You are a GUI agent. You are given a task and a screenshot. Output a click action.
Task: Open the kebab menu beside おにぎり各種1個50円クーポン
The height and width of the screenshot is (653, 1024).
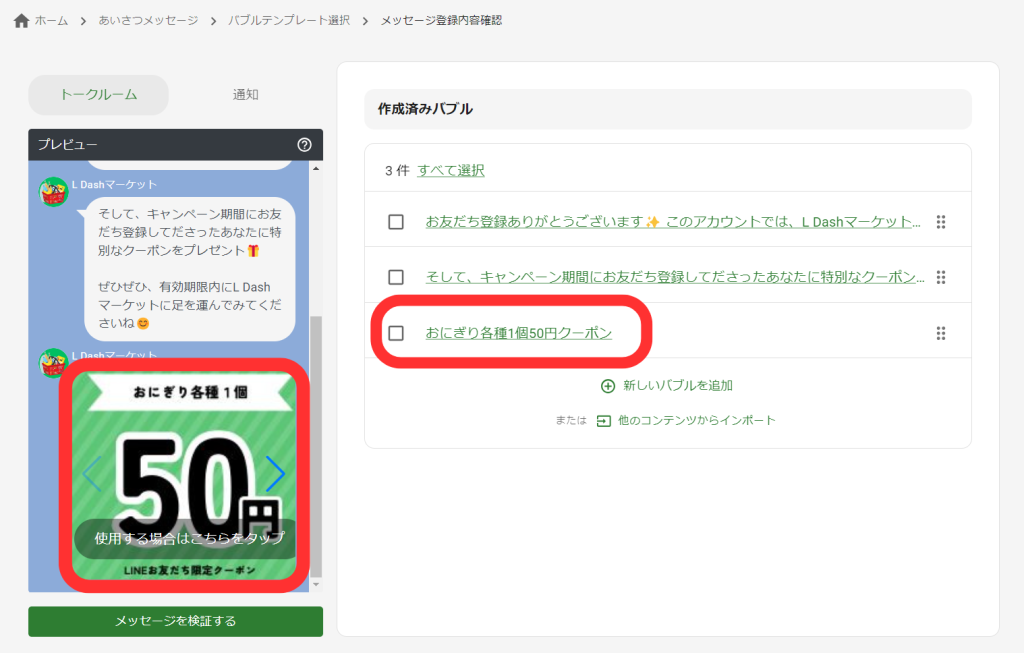tap(940, 333)
